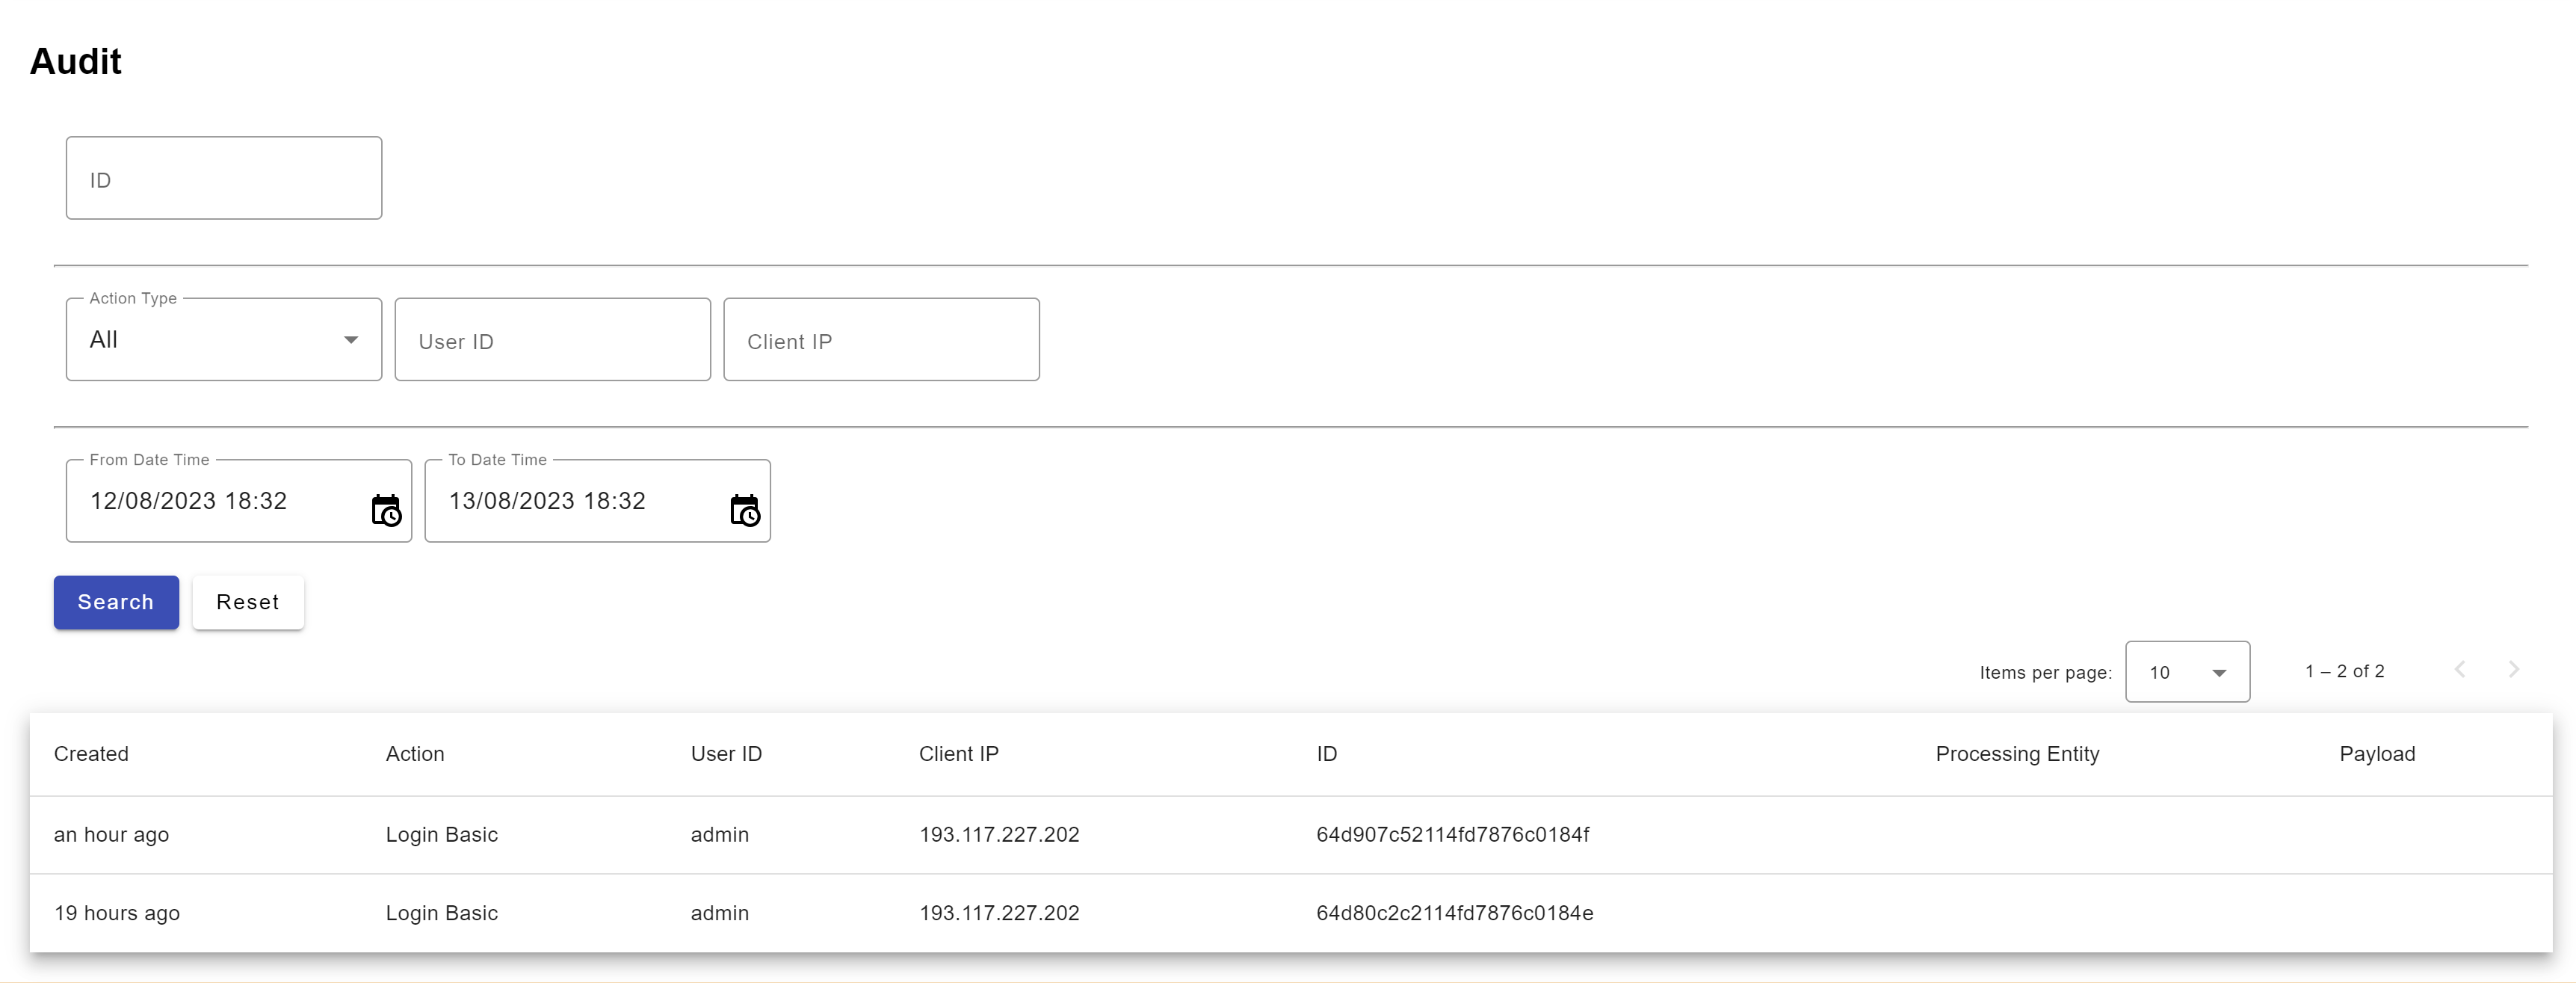This screenshot has width=2576, height=983.
Task: Click the Payload column header
Action: tap(2377, 754)
